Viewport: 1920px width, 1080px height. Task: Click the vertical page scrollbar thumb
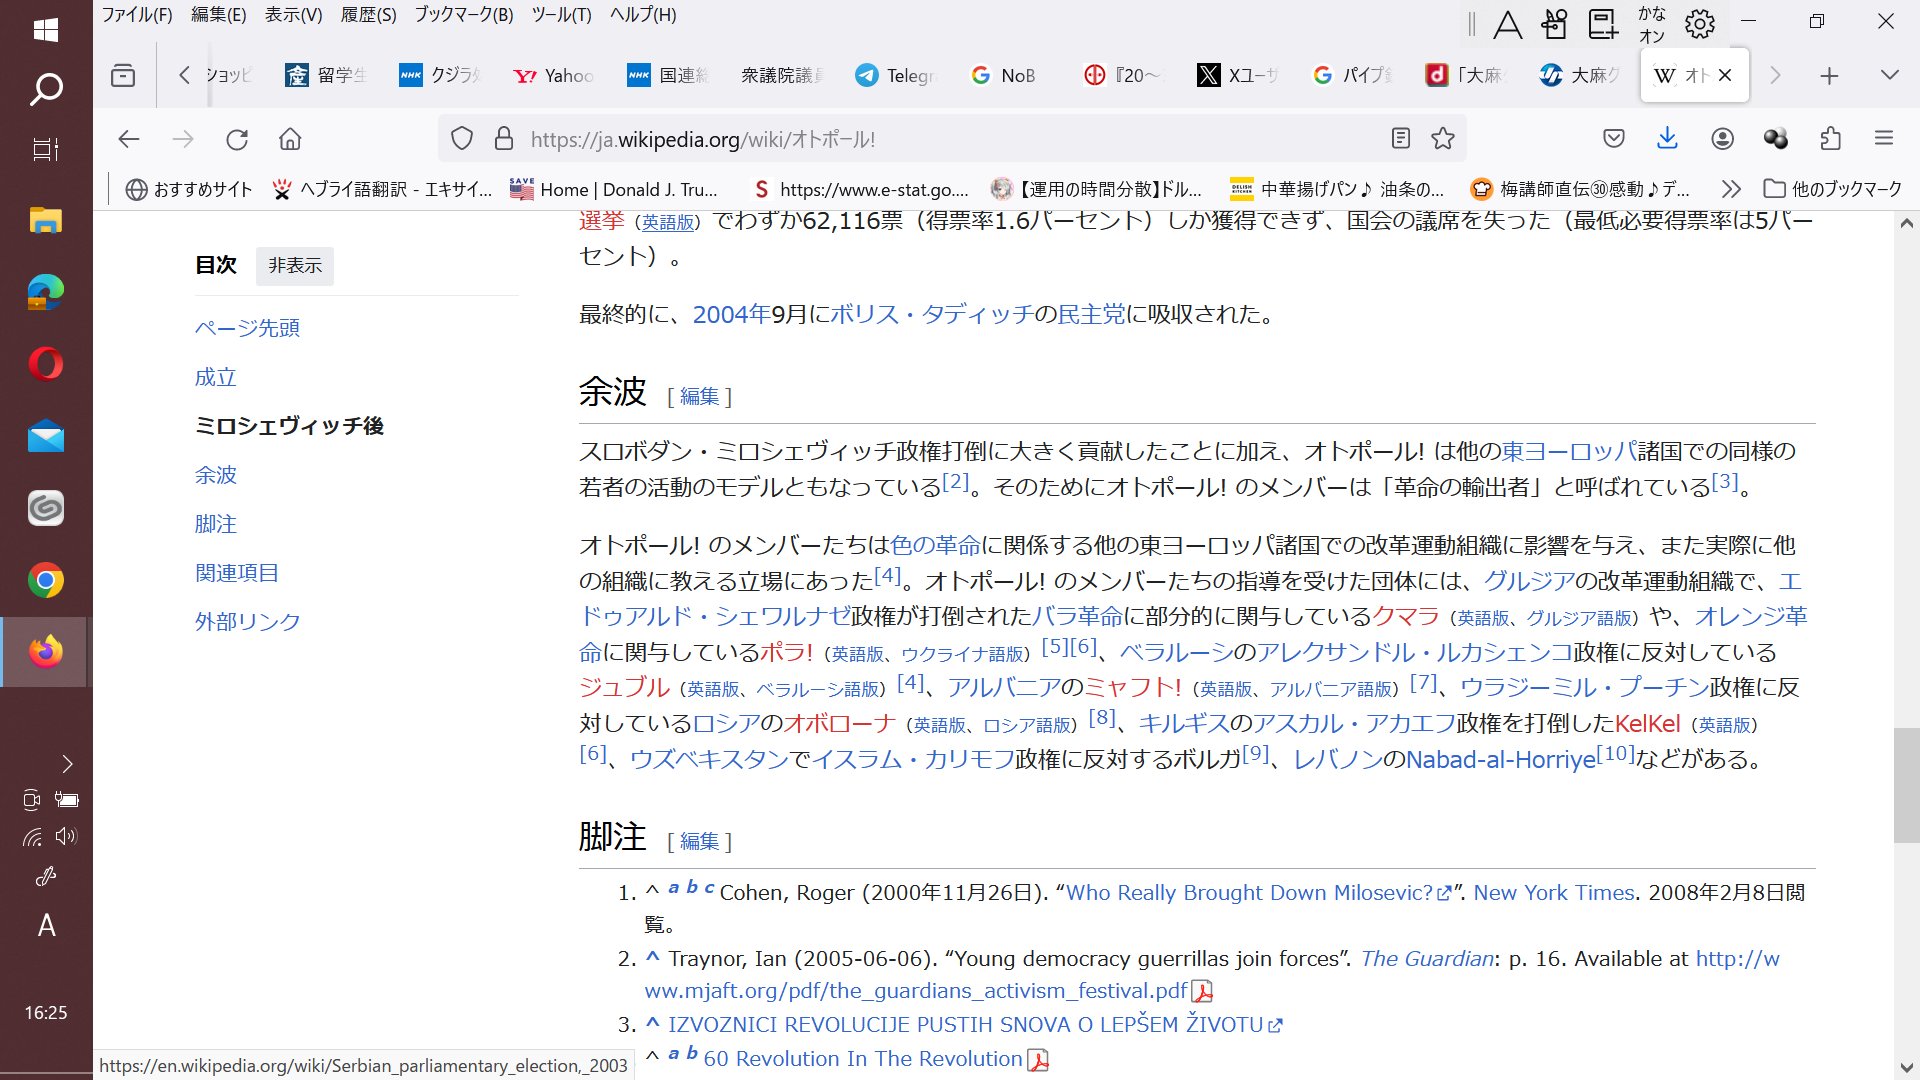point(1906,785)
